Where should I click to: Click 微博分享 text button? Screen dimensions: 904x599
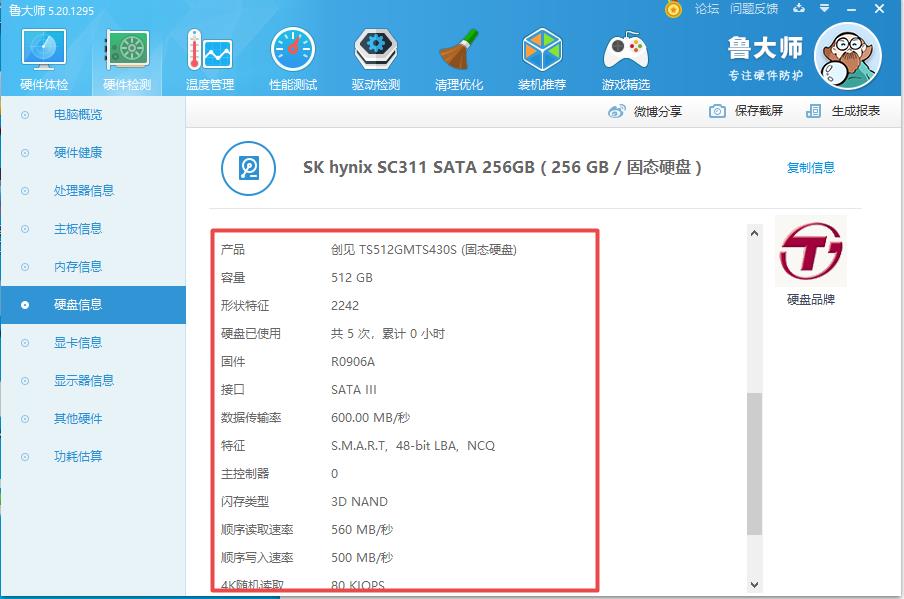coord(658,111)
